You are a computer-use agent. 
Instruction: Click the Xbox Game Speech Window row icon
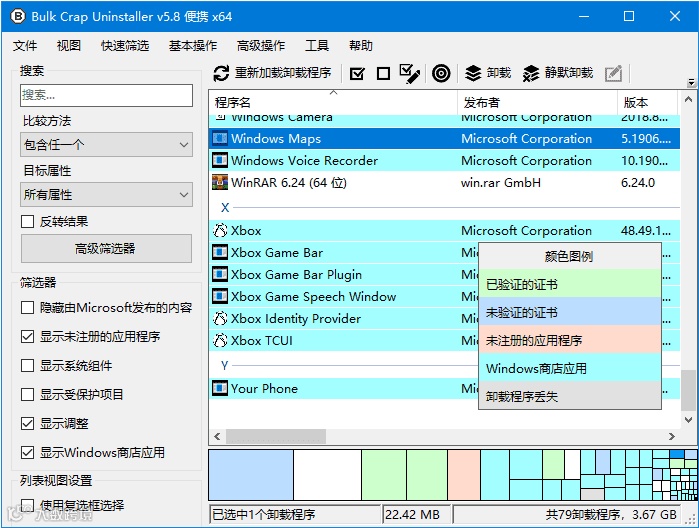click(219, 296)
